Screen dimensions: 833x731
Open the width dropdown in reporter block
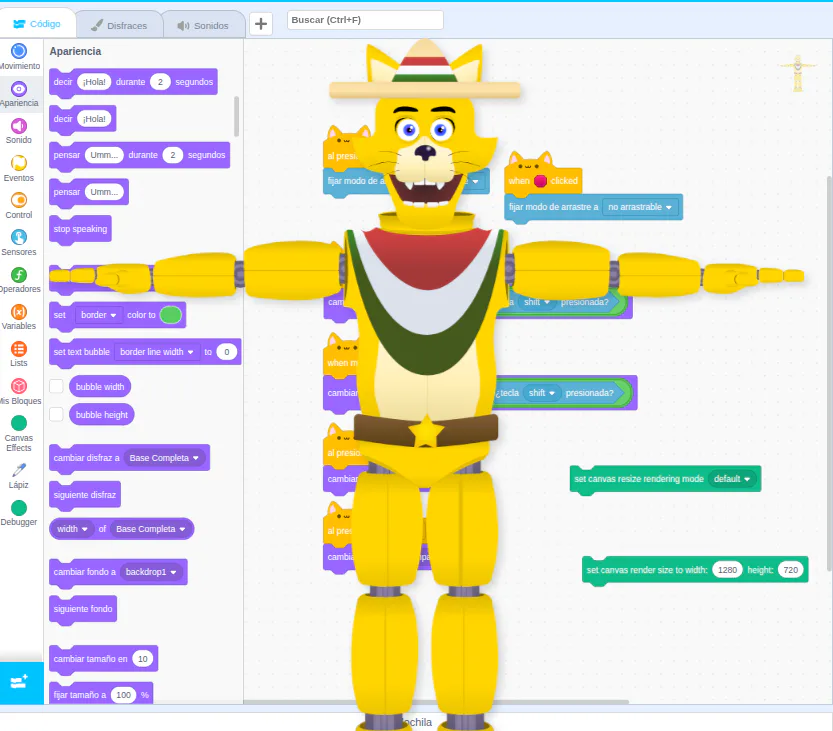pyautogui.click(x=72, y=529)
